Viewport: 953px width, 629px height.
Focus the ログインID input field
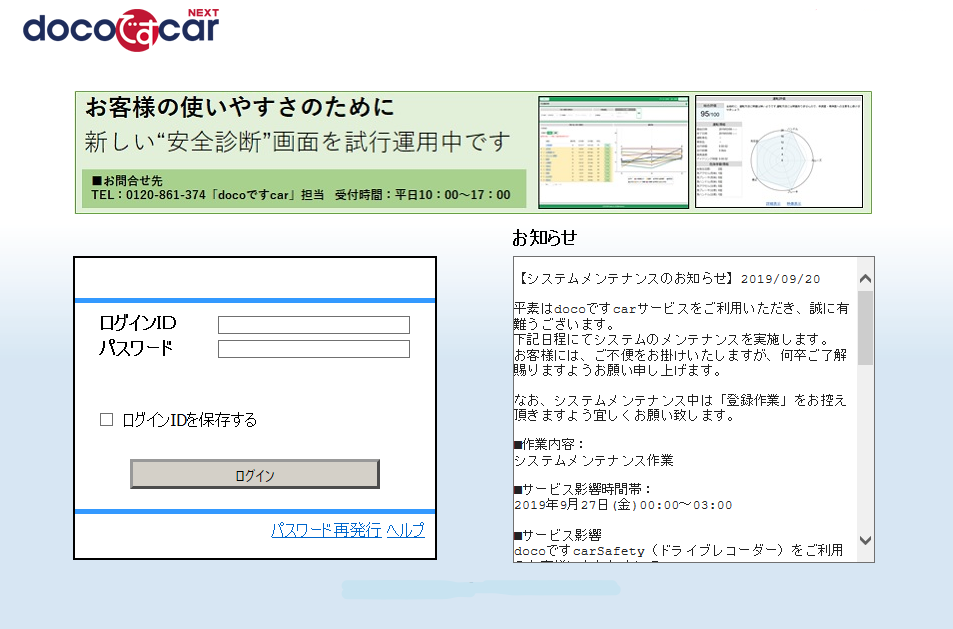314,325
